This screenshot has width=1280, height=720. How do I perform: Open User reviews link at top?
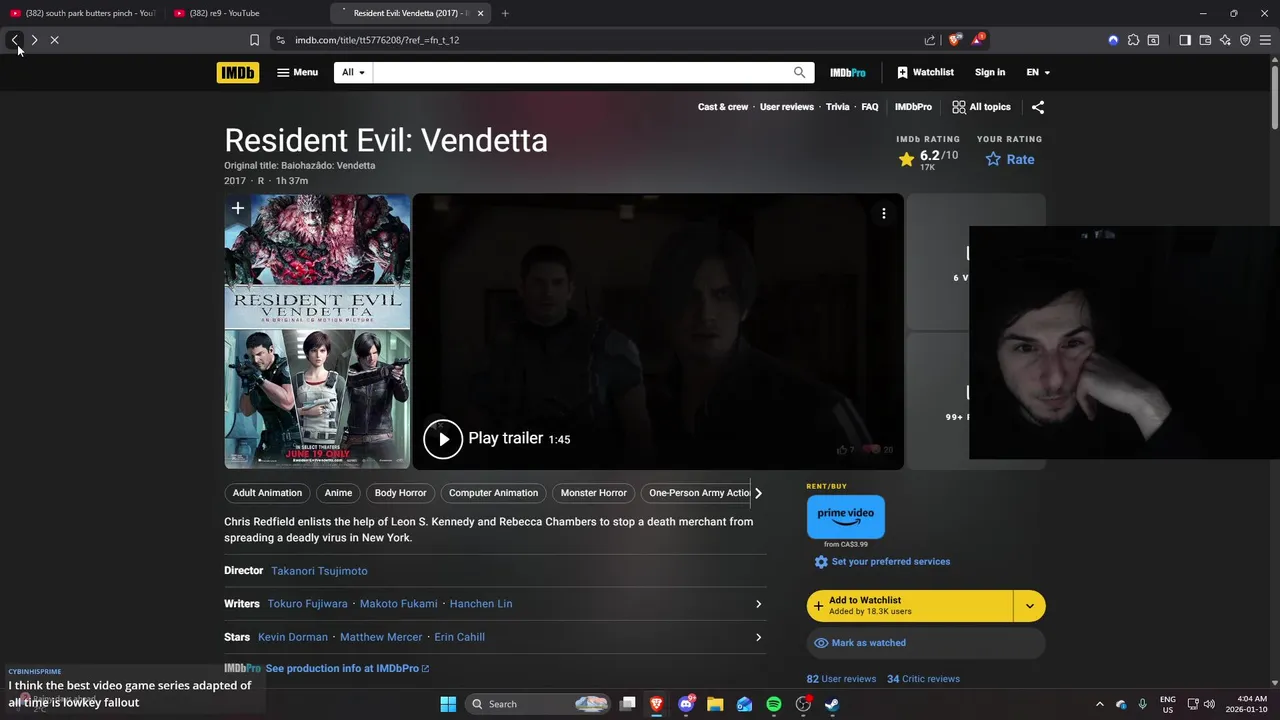787,107
